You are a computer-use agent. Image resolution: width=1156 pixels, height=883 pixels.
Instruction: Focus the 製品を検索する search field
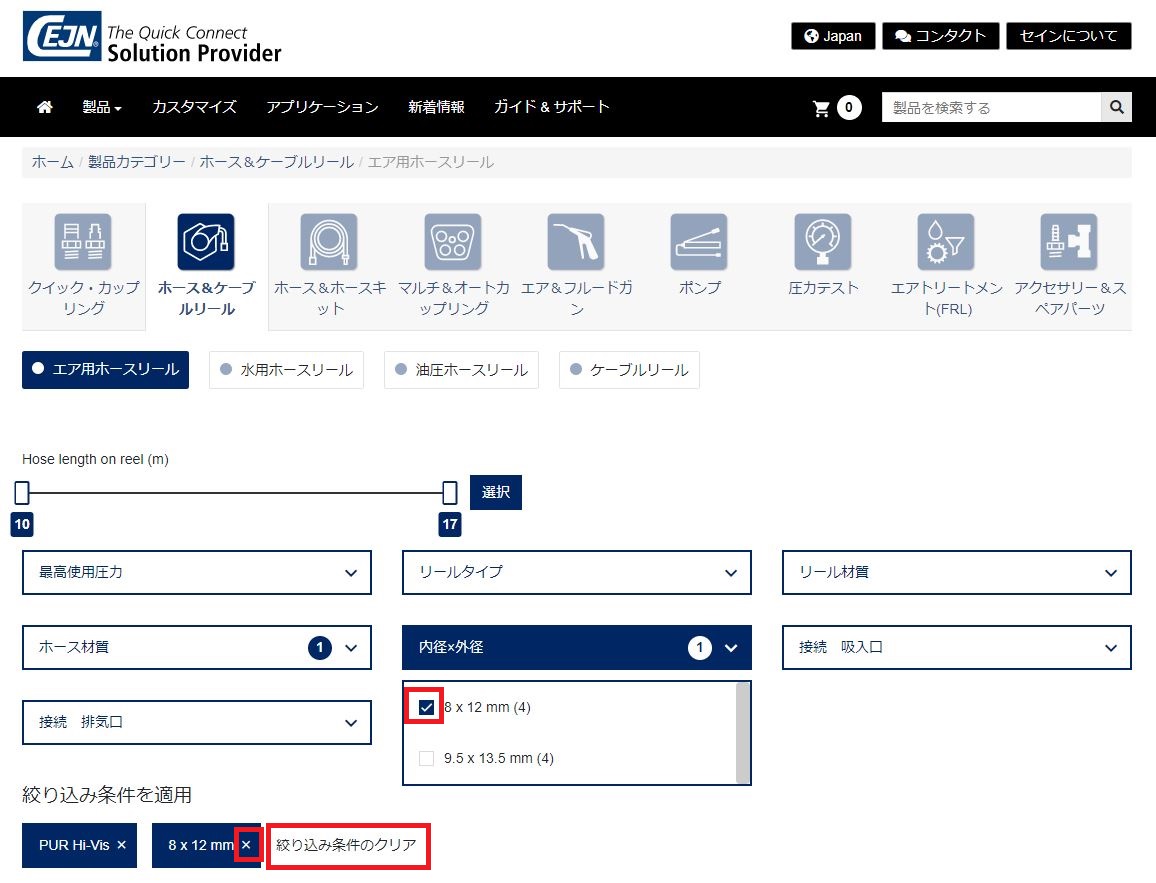tap(990, 107)
